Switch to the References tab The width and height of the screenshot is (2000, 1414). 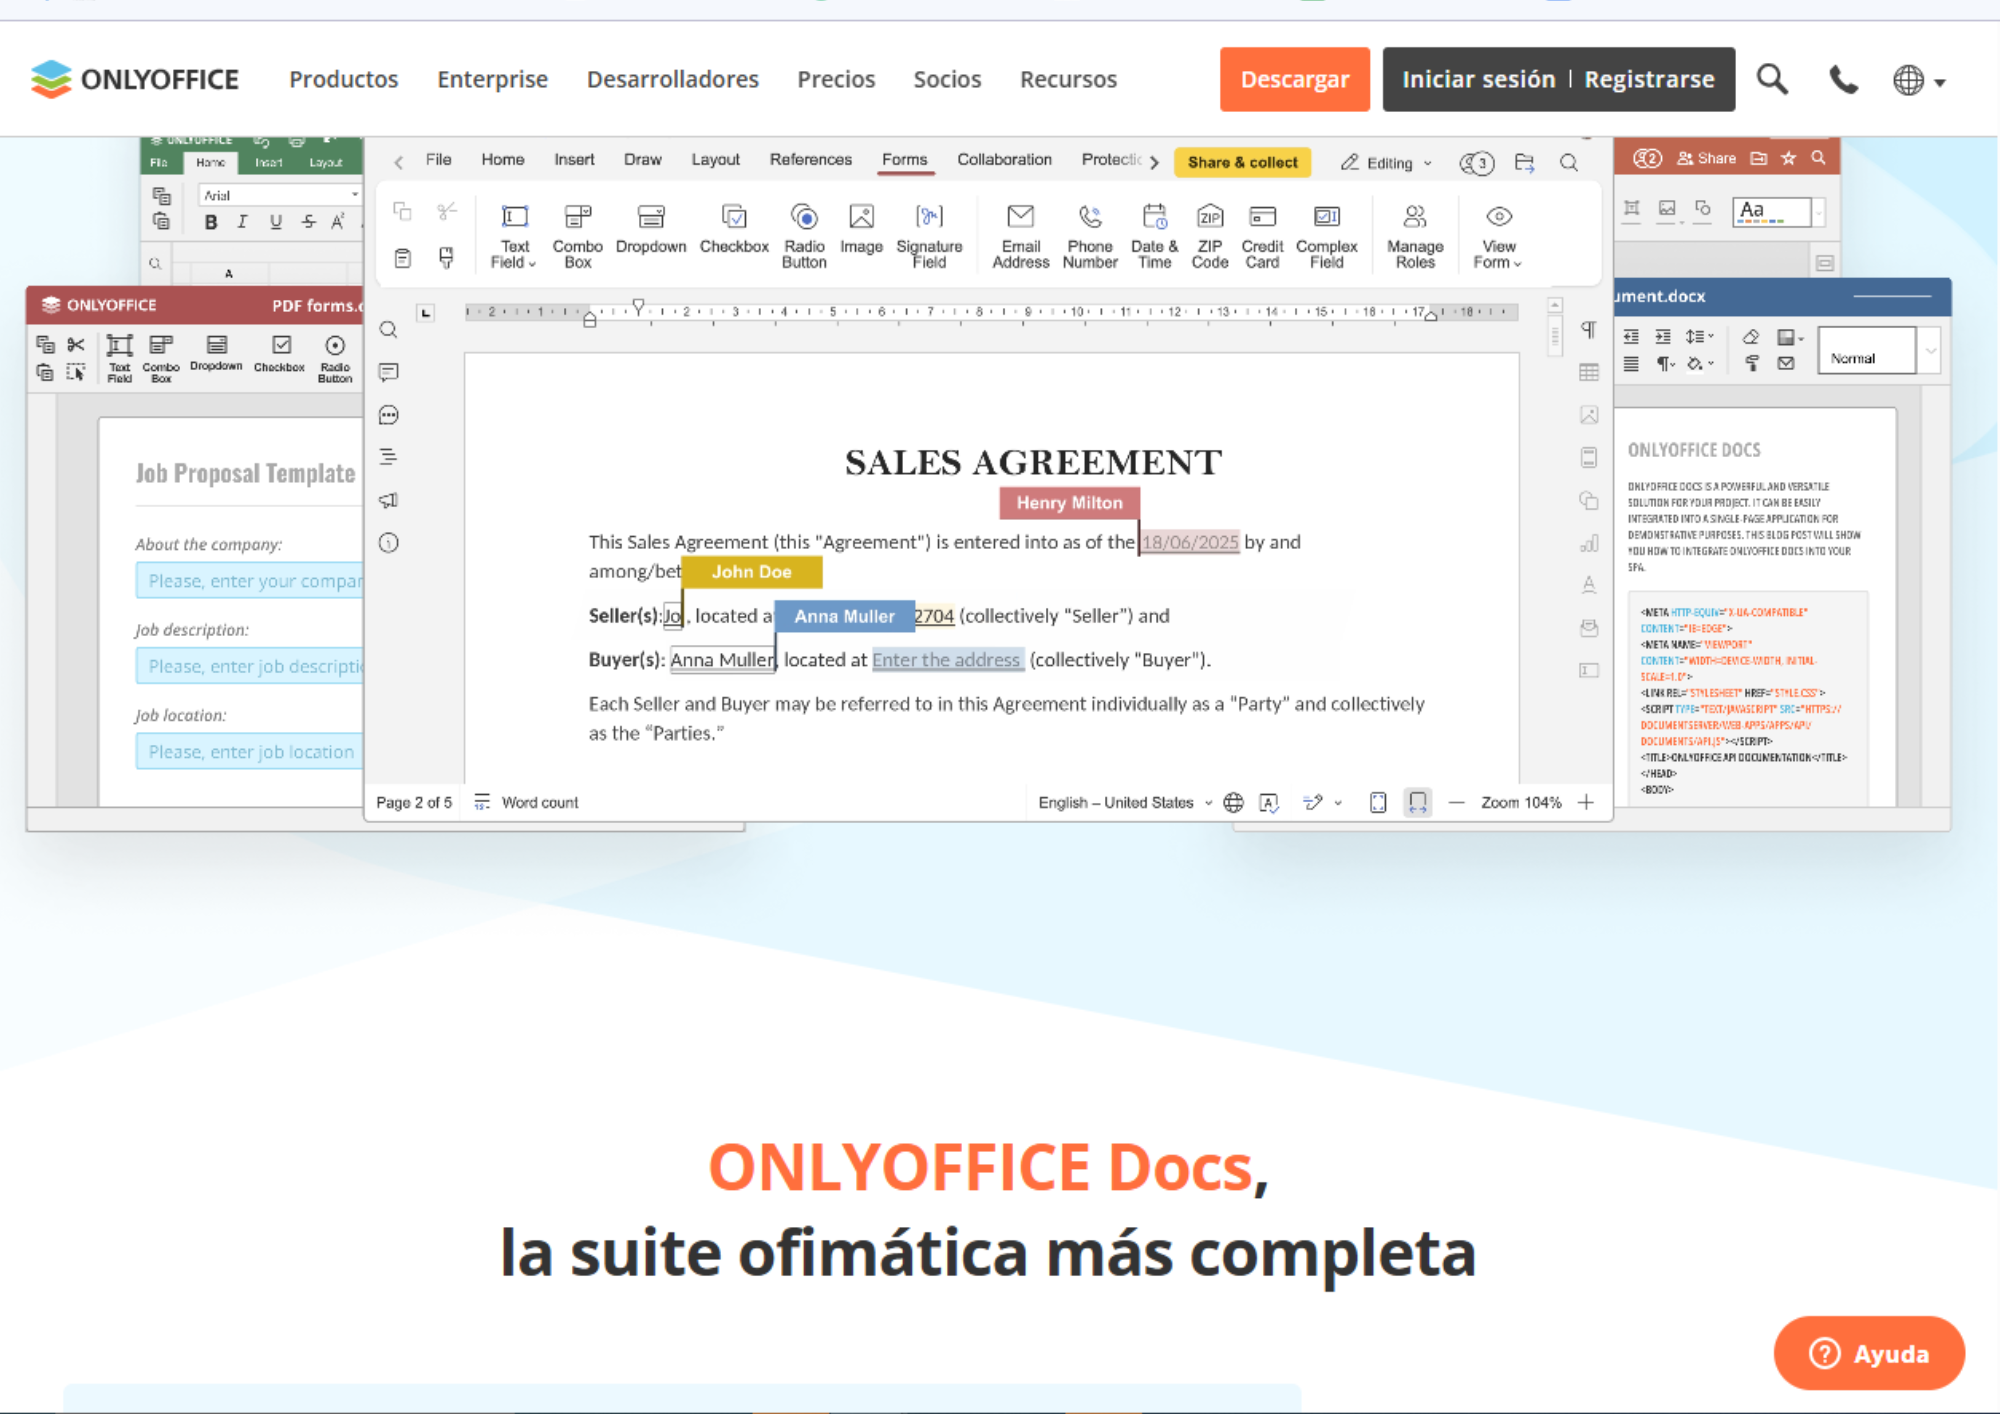tap(810, 159)
